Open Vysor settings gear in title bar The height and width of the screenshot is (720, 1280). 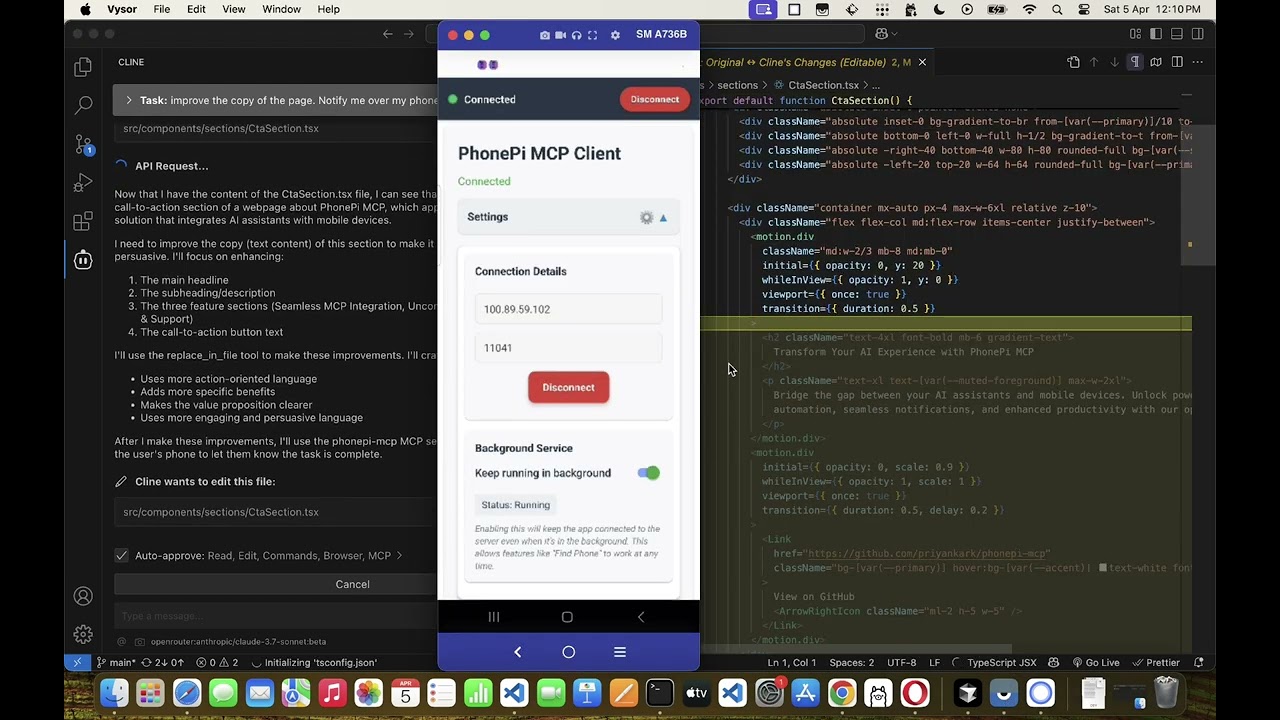click(615, 35)
